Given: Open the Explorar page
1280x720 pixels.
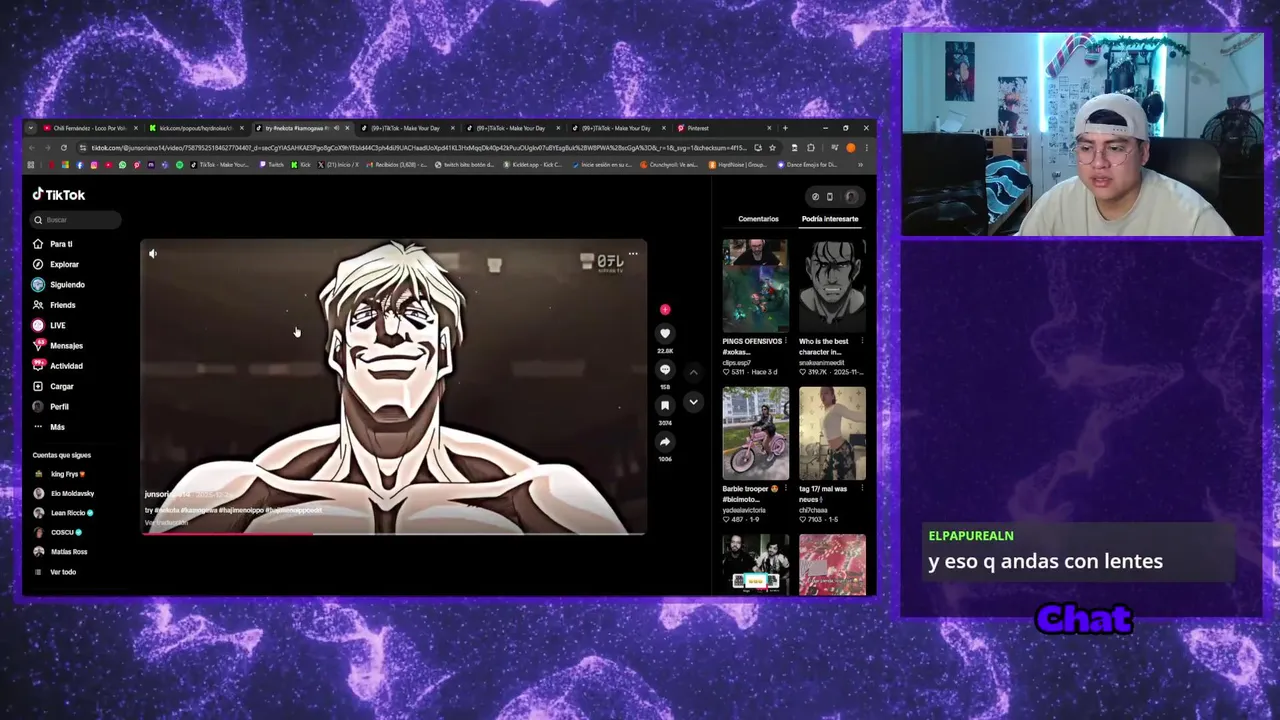Looking at the screenshot, I should [x=56, y=264].
